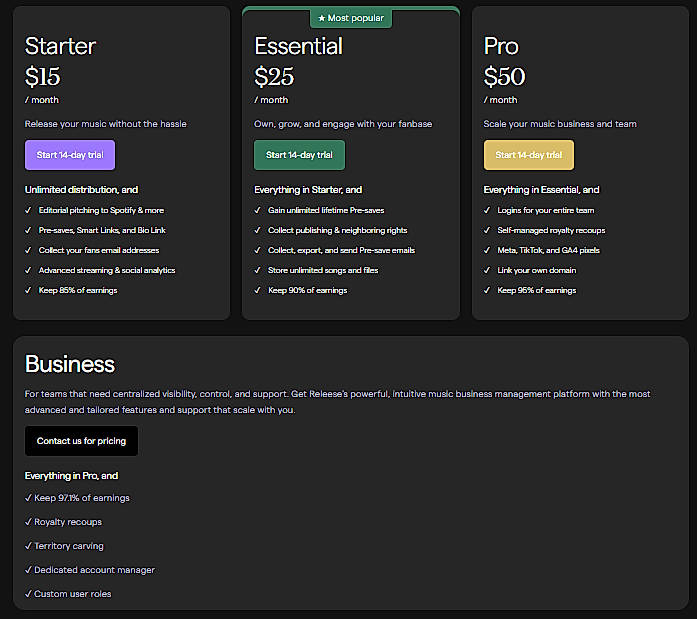Image resolution: width=697 pixels, height=619 pixels.
Task: Start the Pro plan 14-day trial
Action: coord(529,155)
